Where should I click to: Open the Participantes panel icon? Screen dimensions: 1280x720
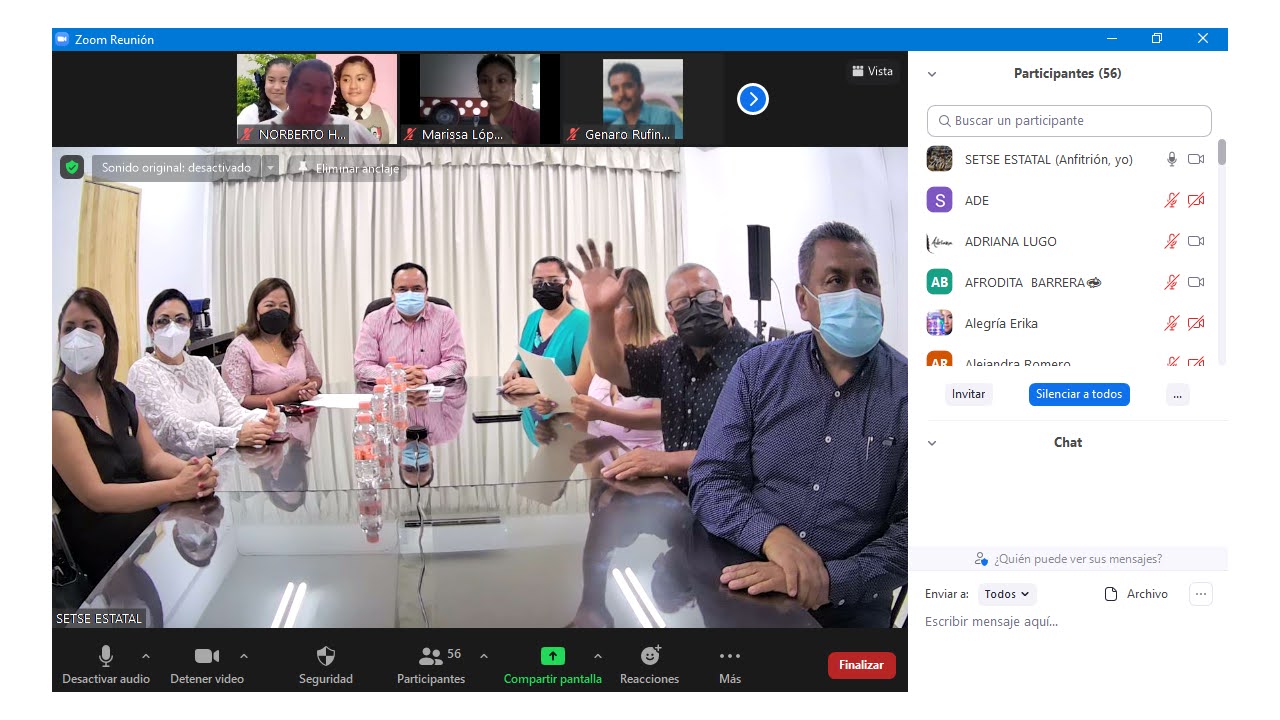(x=431, y=656)
